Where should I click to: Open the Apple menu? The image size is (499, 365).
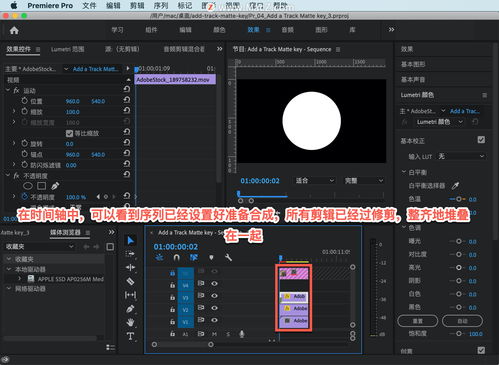tap(14, 5)
